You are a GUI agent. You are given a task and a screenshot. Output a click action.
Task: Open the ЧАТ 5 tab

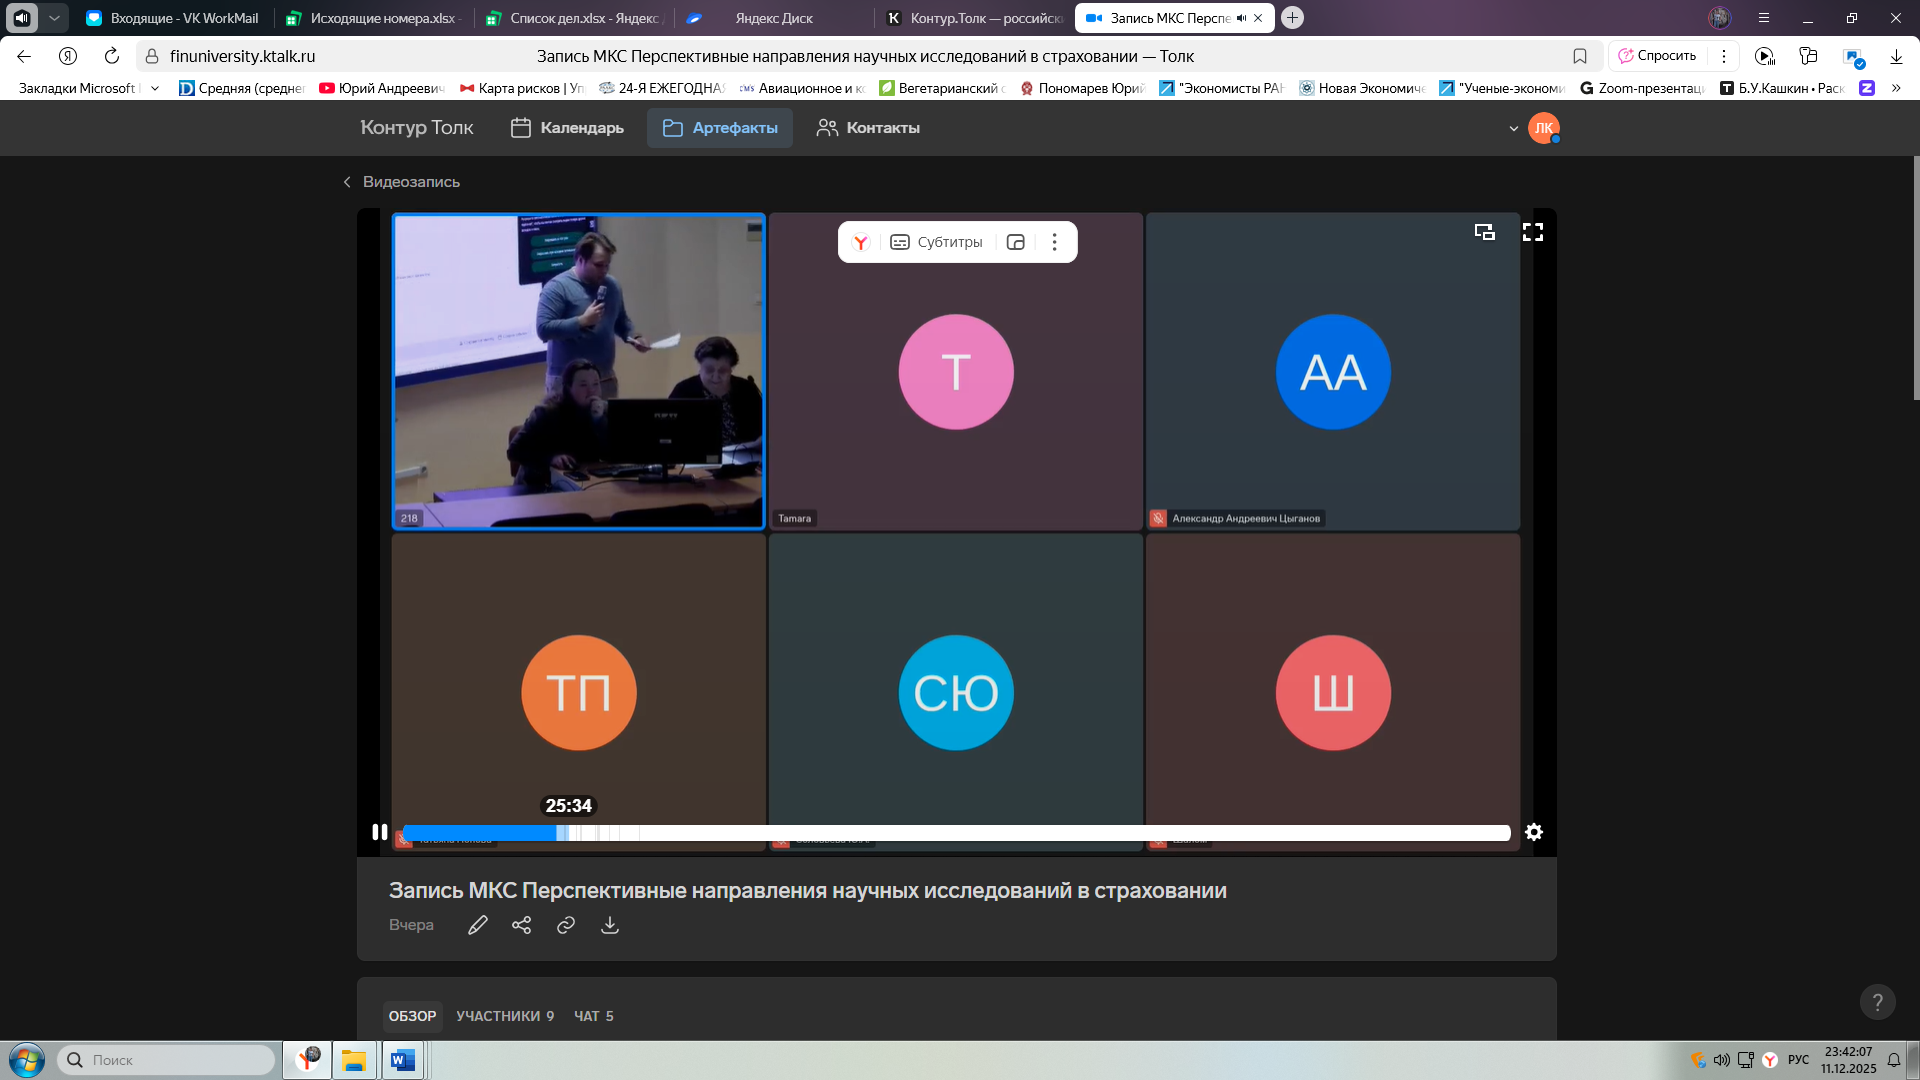coord(593,1016)
